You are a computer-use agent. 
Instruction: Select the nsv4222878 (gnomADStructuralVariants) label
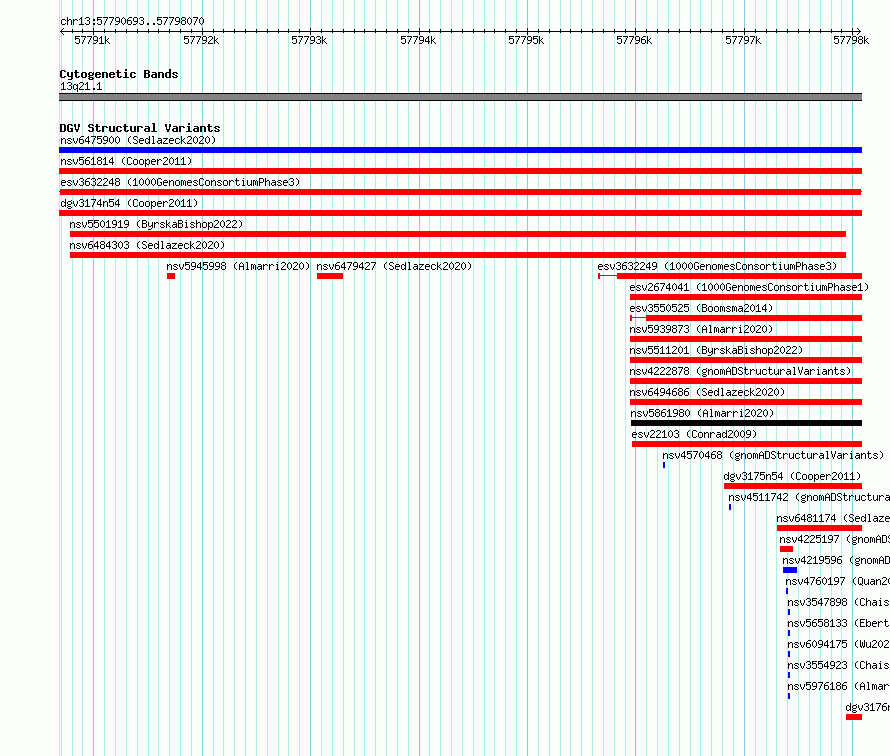point(740,371)
